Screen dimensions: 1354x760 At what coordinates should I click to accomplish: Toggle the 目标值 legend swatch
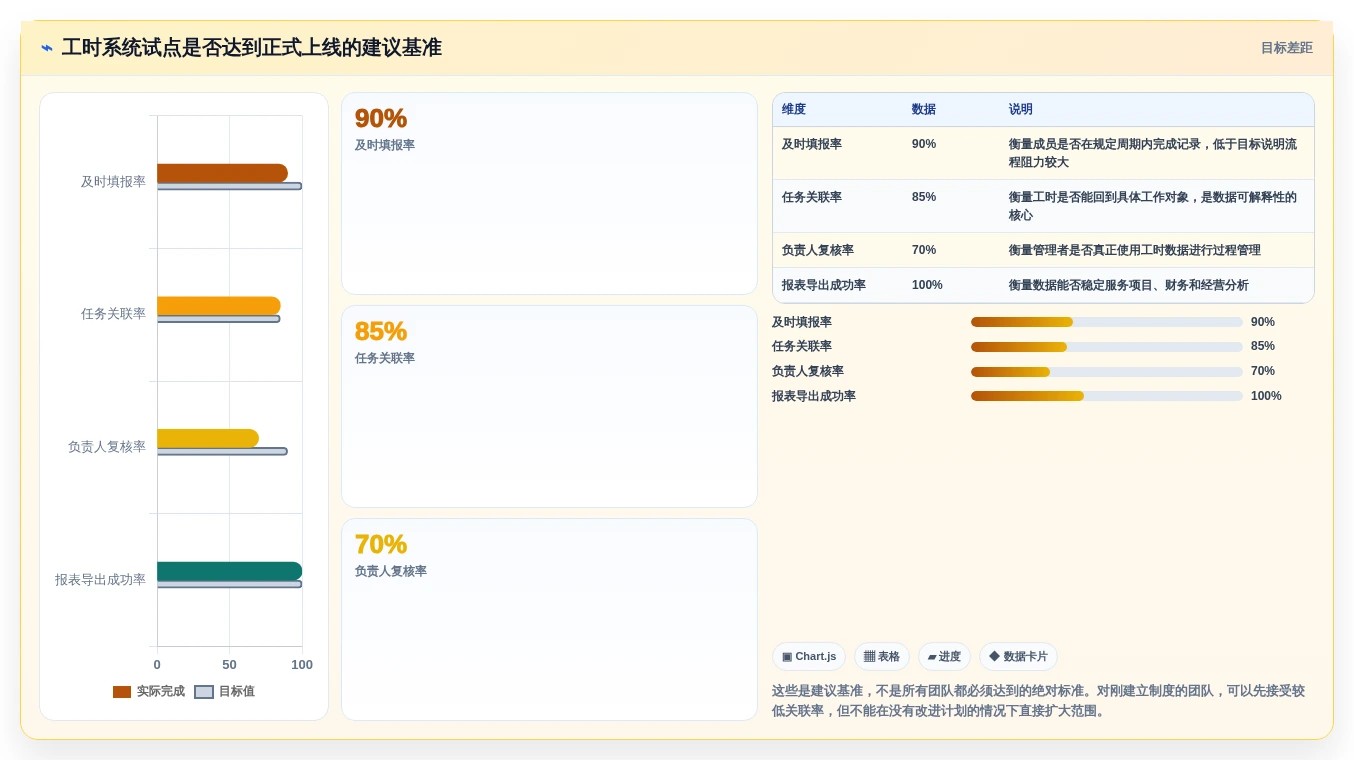(x=204, y=692)
